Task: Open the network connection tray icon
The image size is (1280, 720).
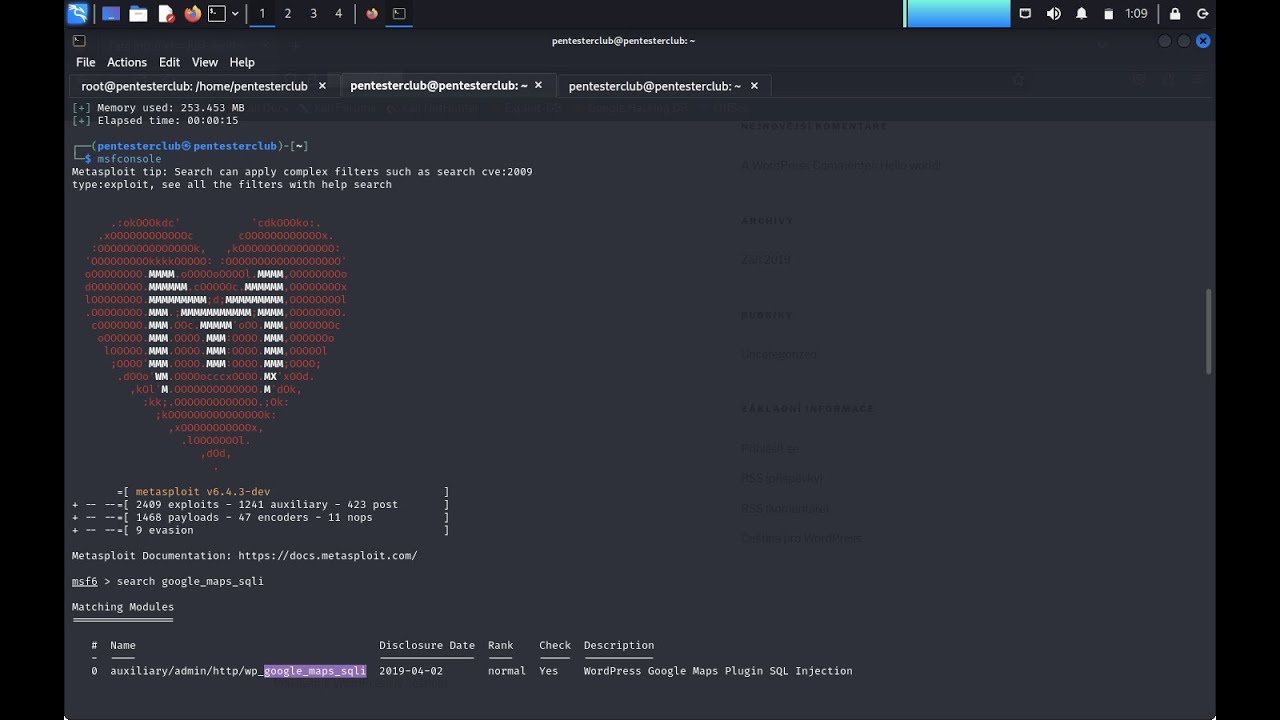Action: pyautogui.click(x=1025, y=13)
